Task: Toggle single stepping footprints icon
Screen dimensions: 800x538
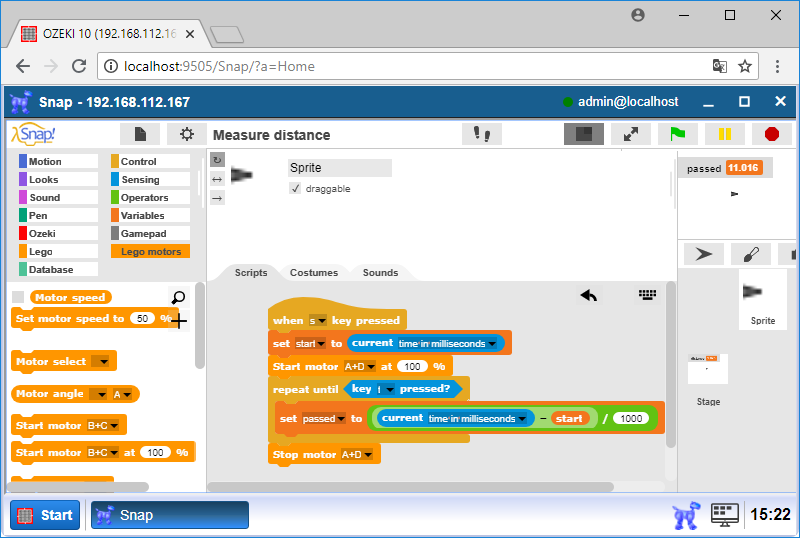Action: click(x=482, y=134)
